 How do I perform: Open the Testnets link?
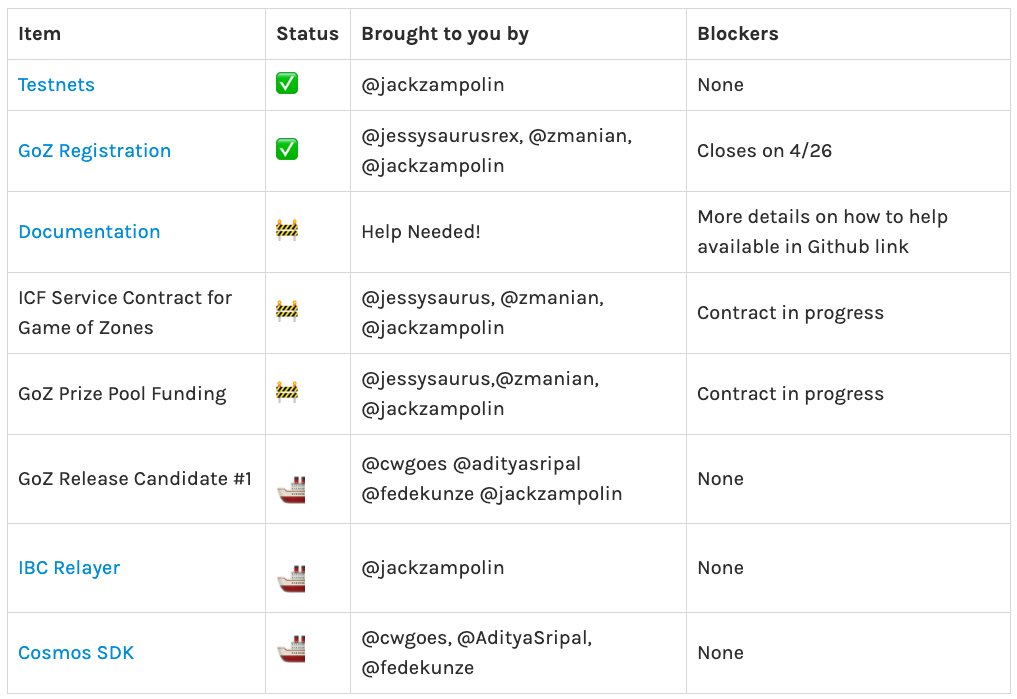pos(56,85)
